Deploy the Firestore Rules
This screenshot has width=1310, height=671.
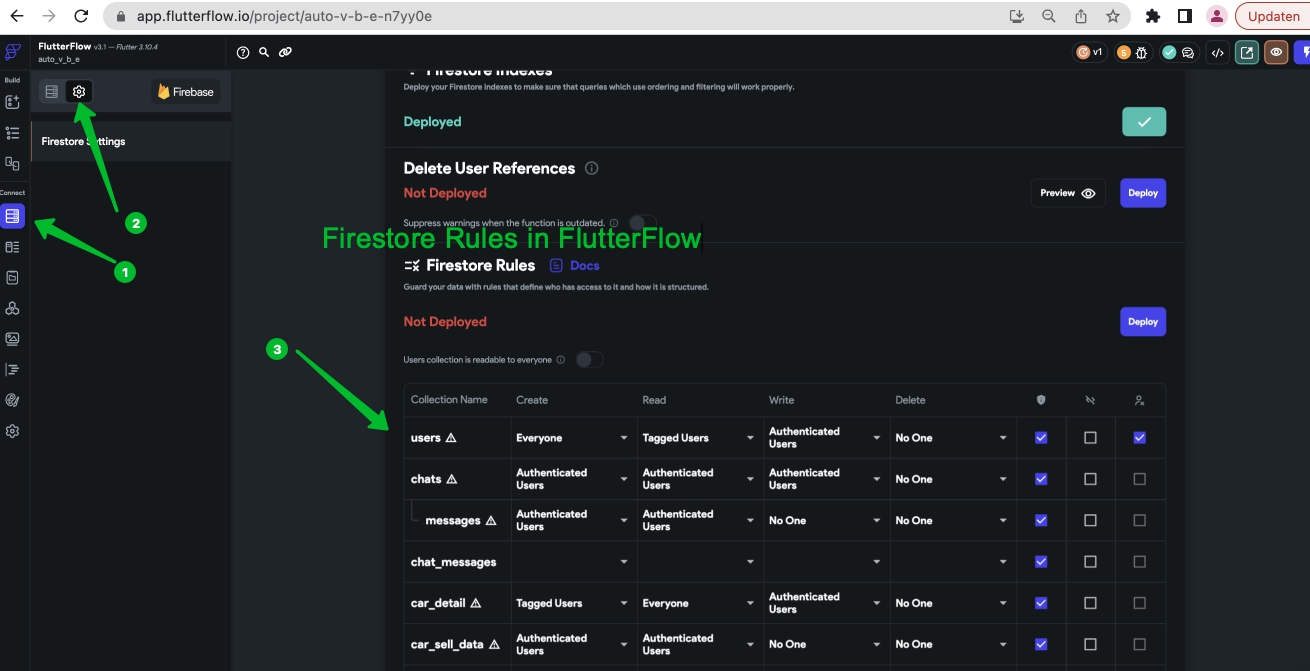click(1143, 322)
